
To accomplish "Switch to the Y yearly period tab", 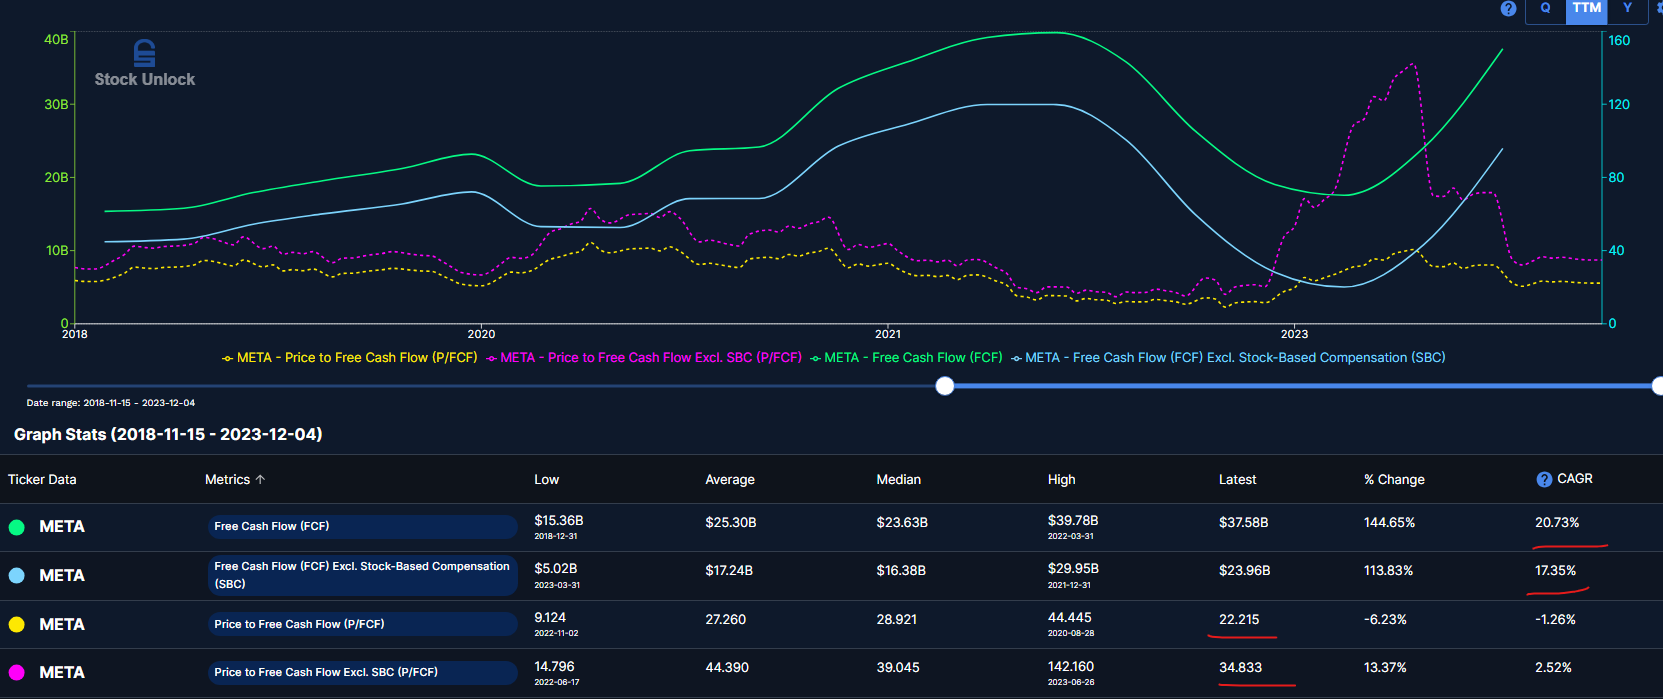I will click(1627, 9).
